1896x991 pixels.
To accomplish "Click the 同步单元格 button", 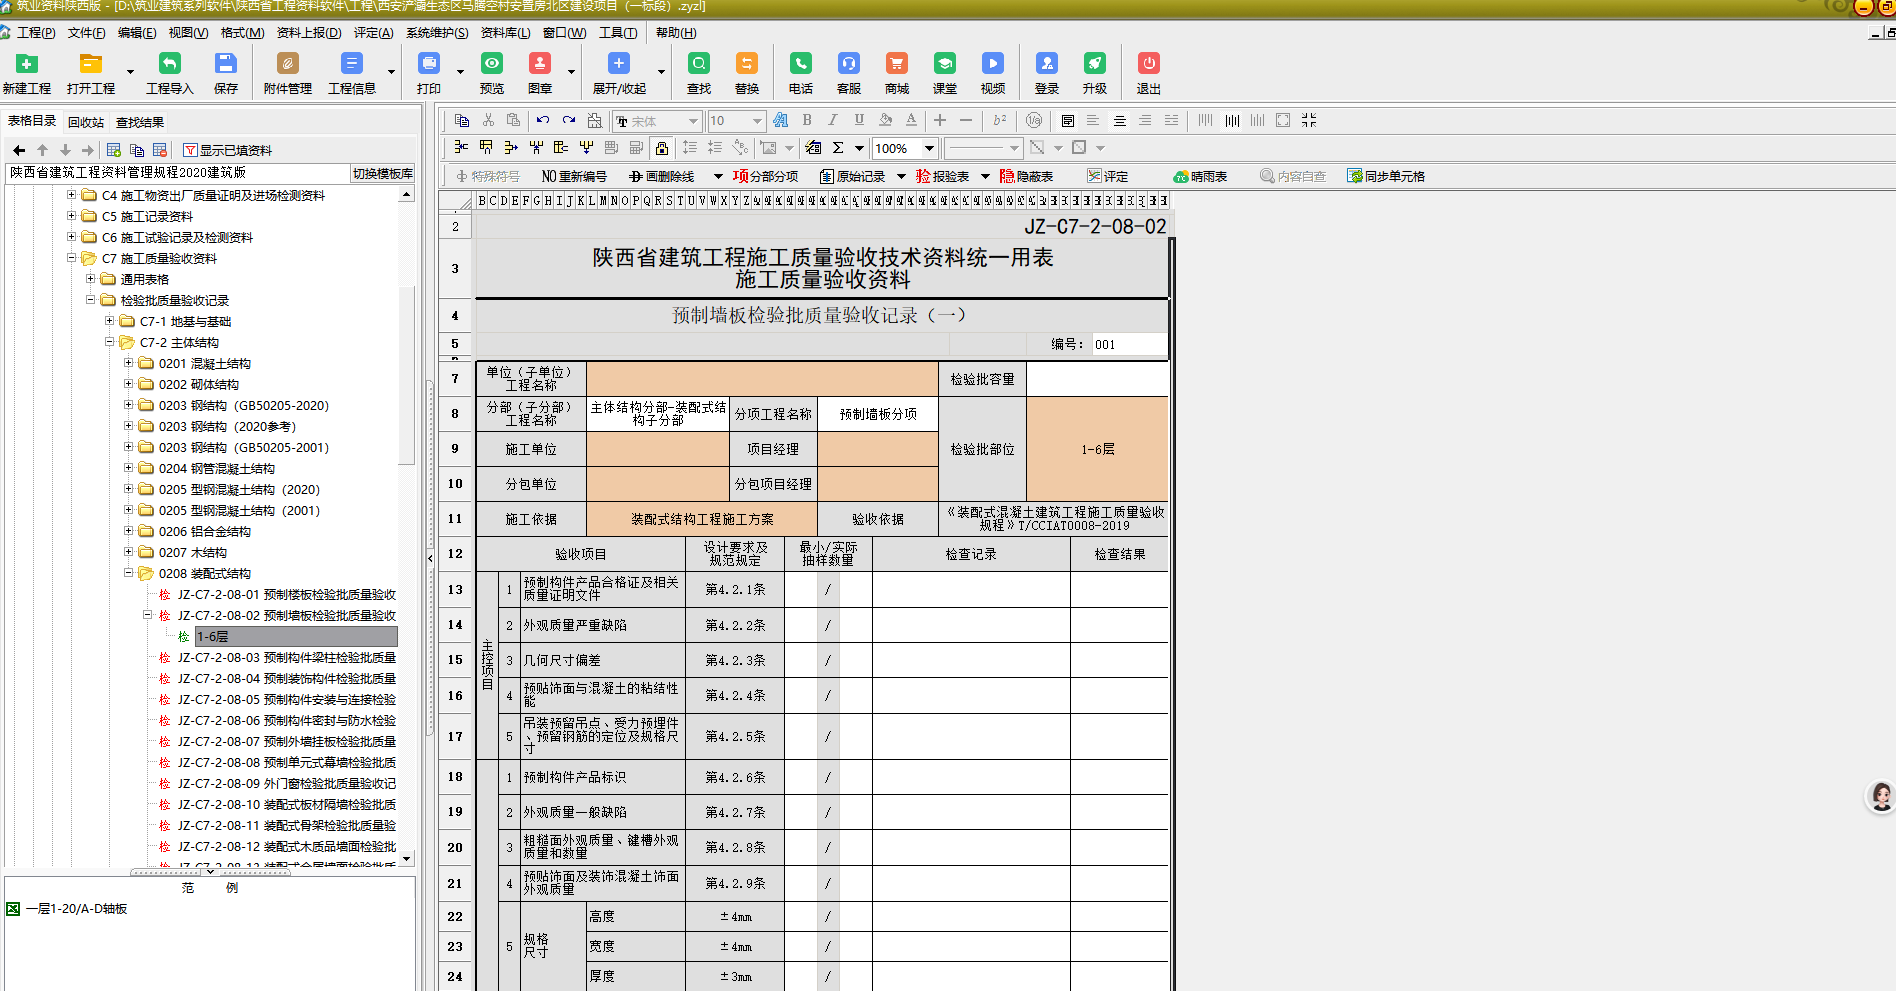I will (1386, 176).
